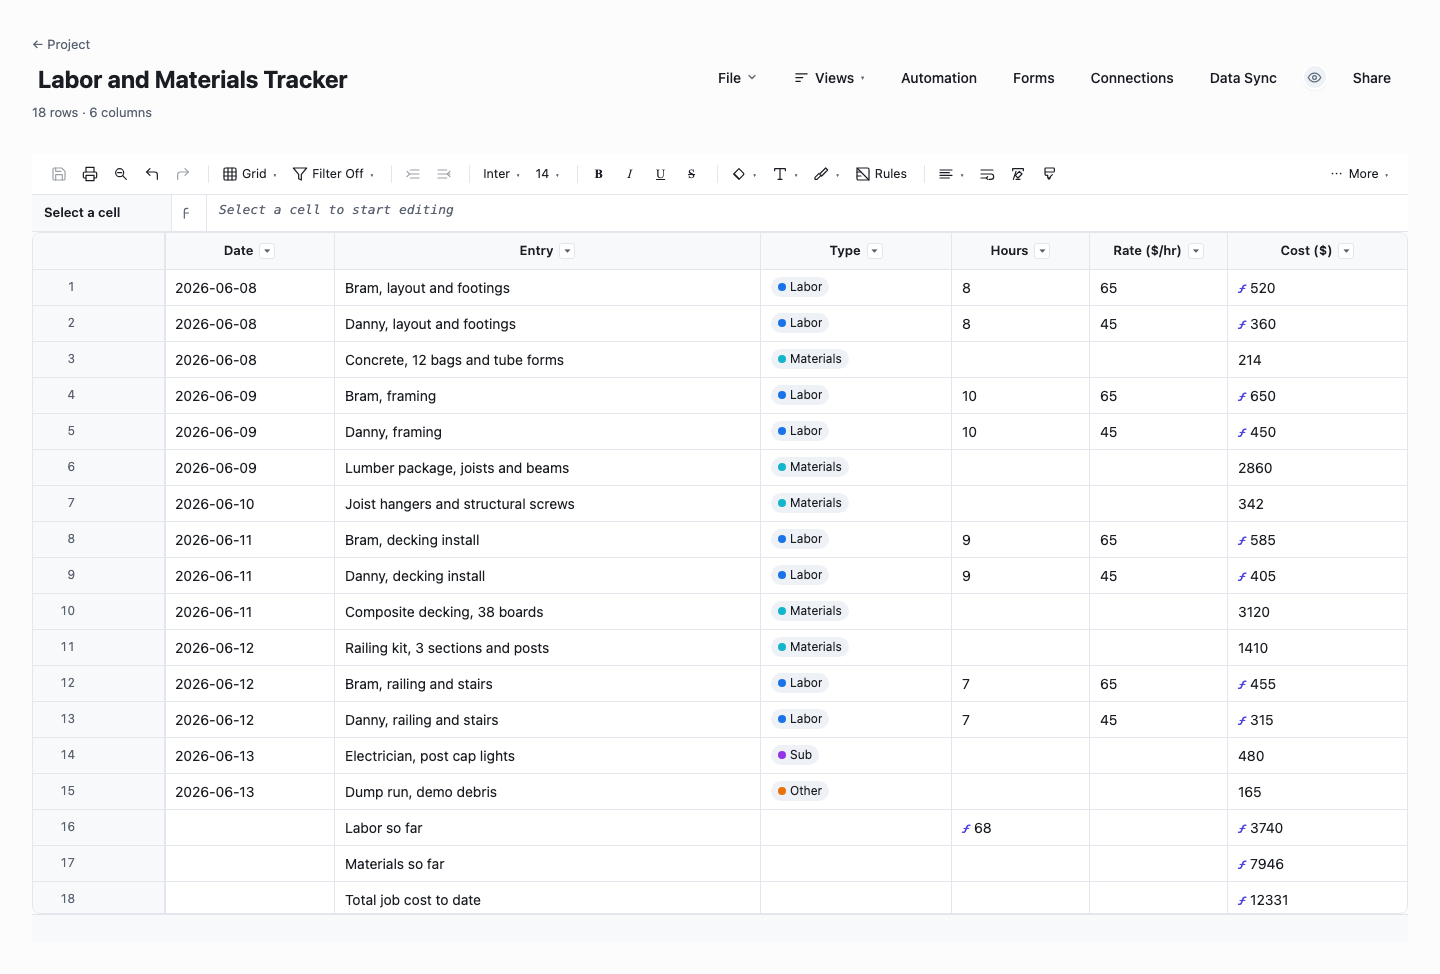Select the Other tag in row 15

pos(800,791)
